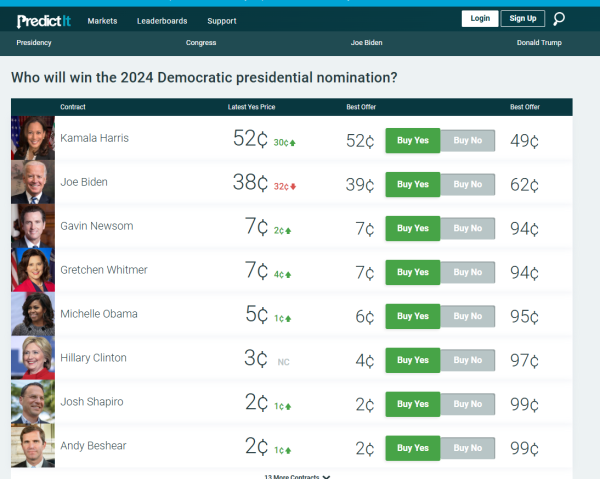
Task: Select the Gavin Newsom contract name
Action: click(x=97, y=226)
